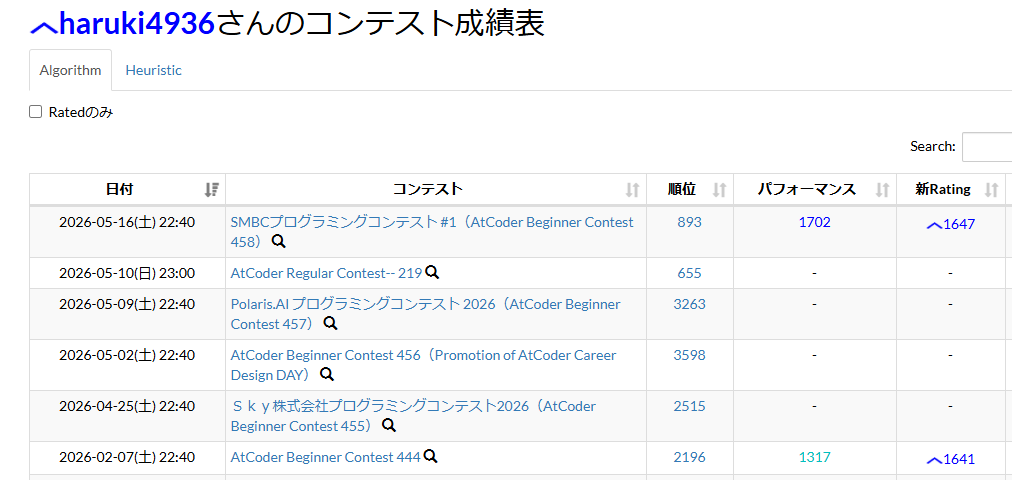Open SMBCプログラミングコンテスト #1 contest link
The image size is (1012, 480).
tap(432, 232)
